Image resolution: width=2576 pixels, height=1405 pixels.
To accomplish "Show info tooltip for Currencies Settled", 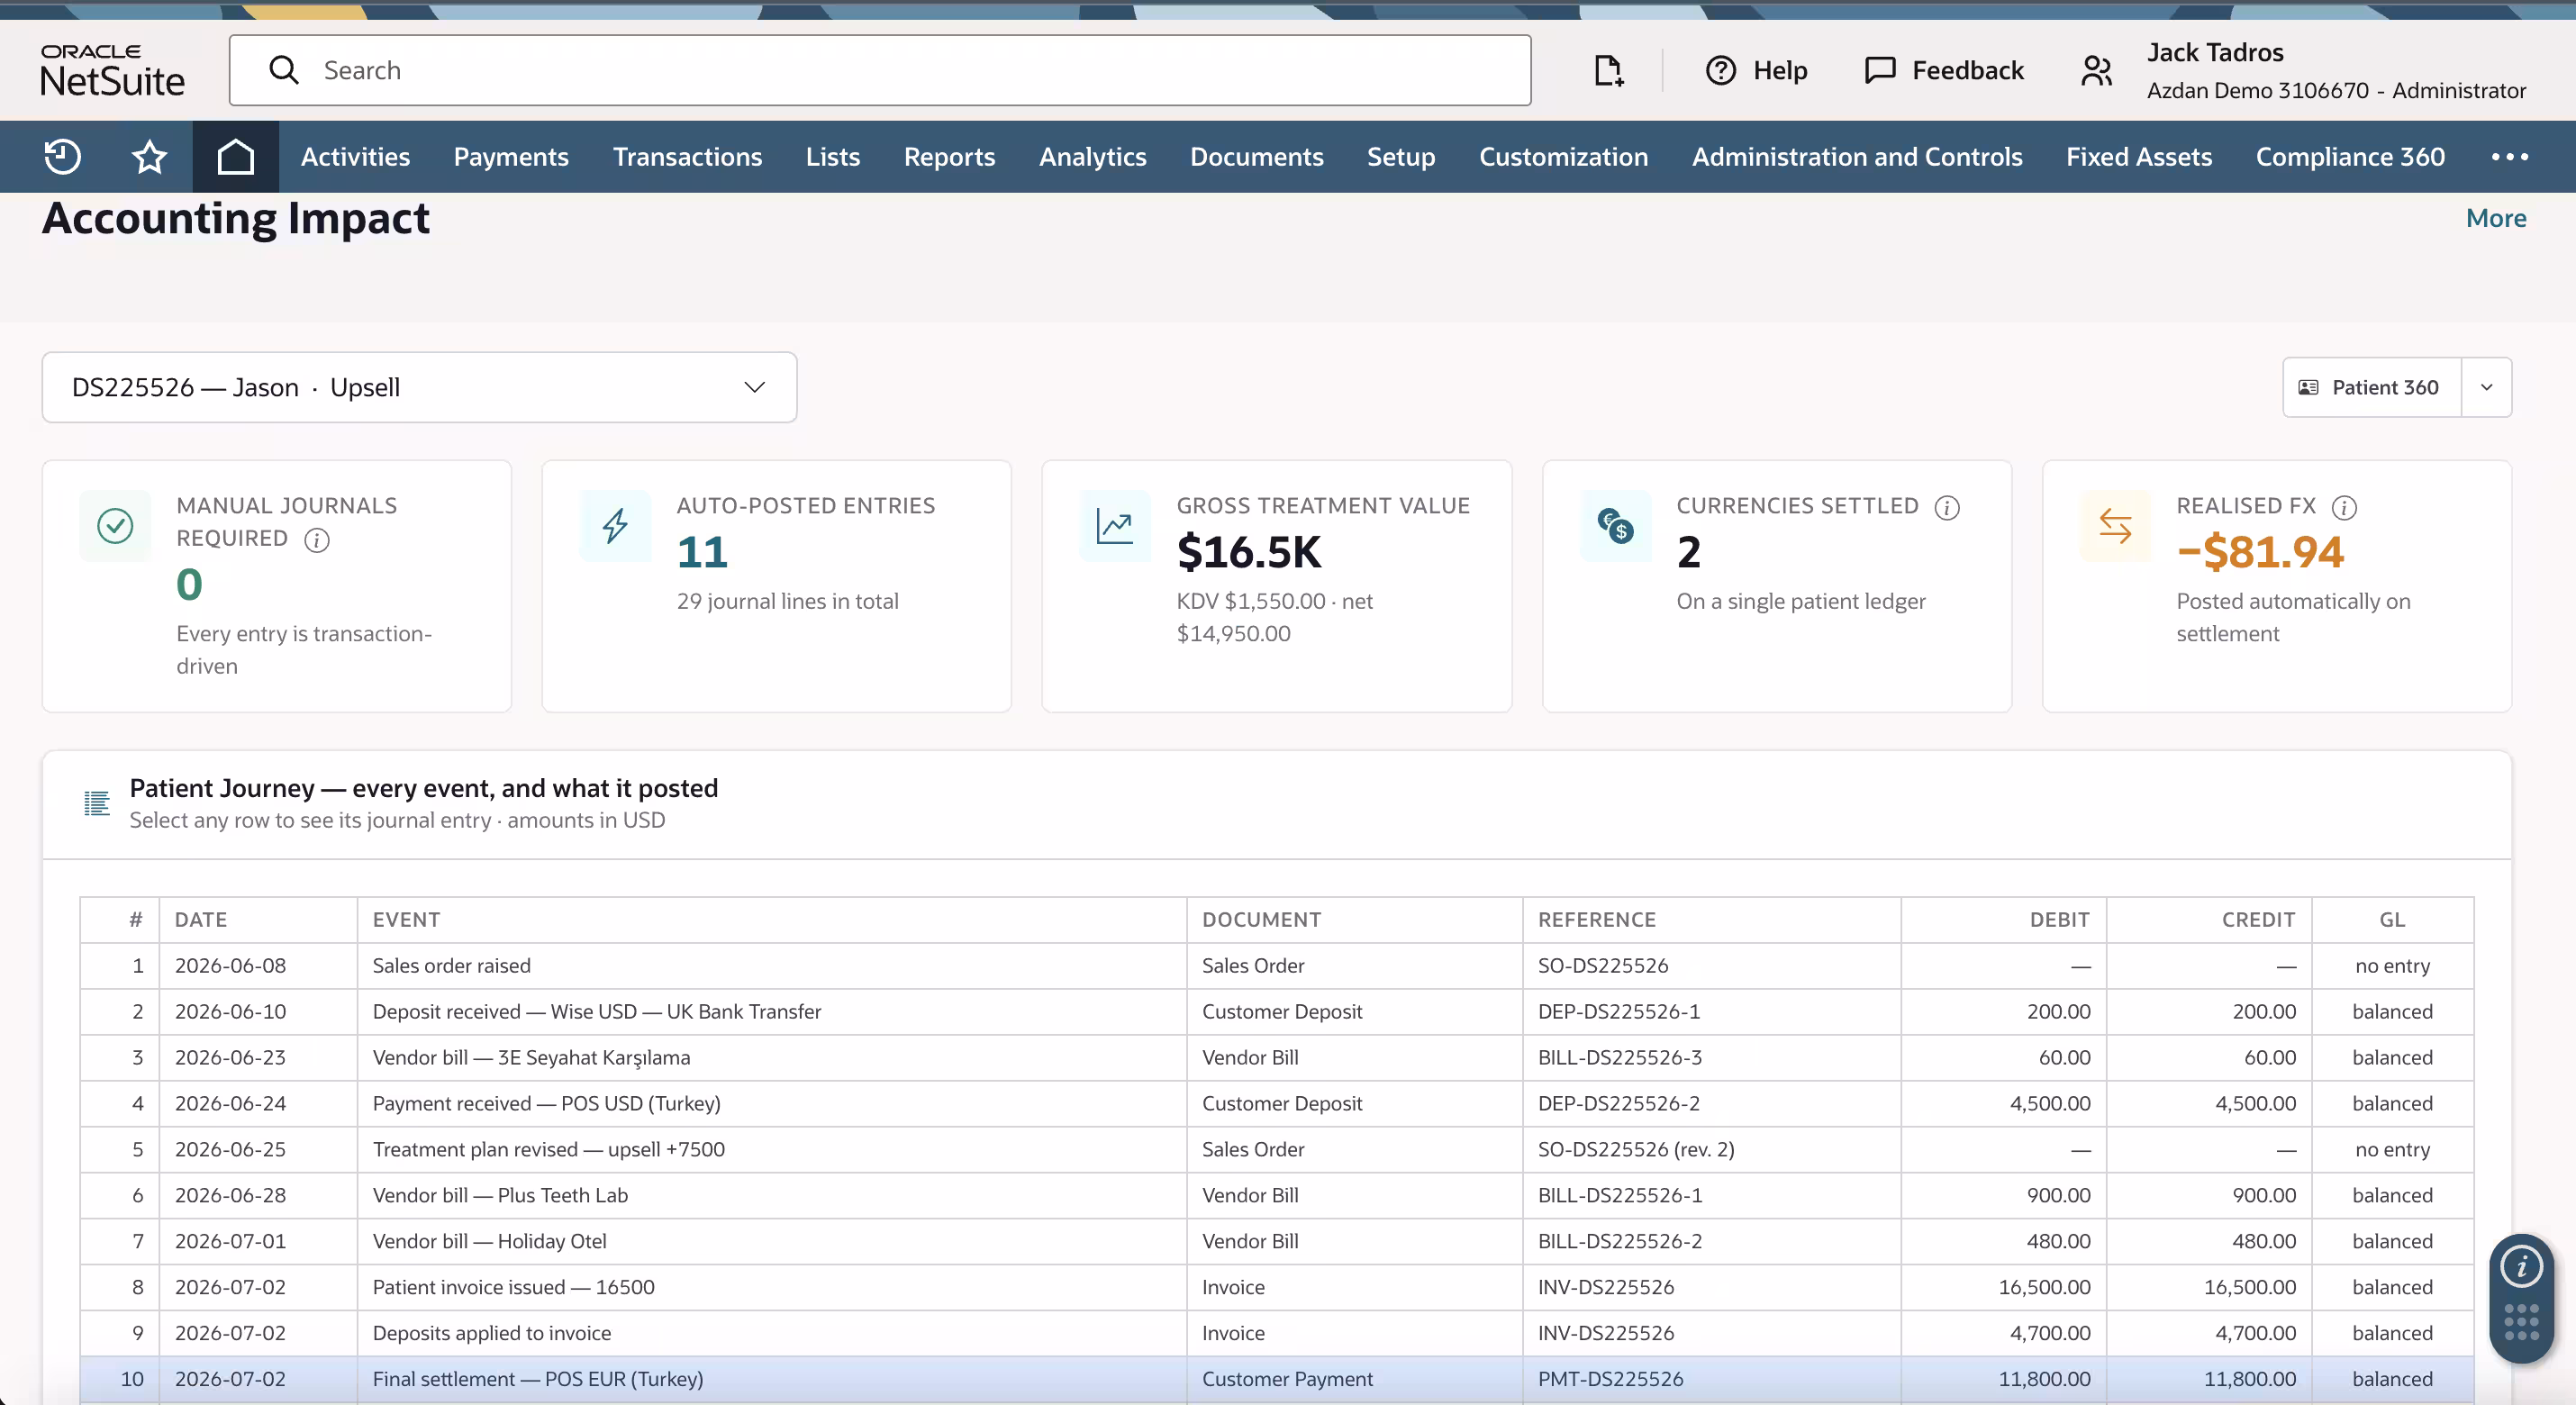I will [x=1947, y=508].
